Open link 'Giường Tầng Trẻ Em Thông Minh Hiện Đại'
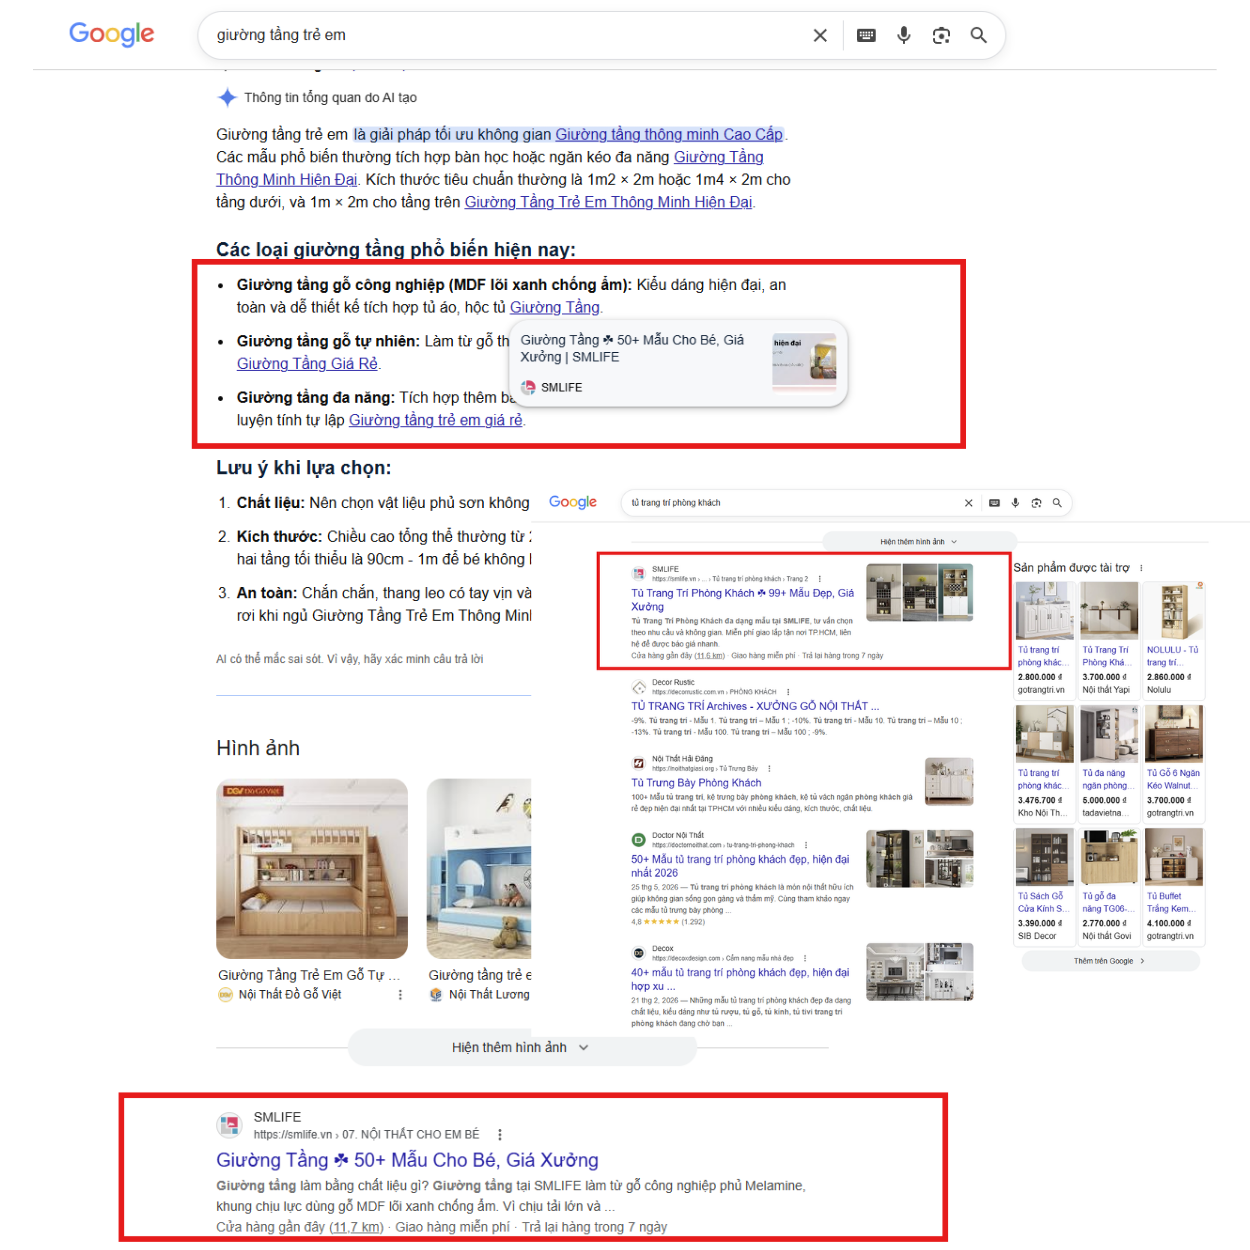The image size is (1250, 1250). 608,202
